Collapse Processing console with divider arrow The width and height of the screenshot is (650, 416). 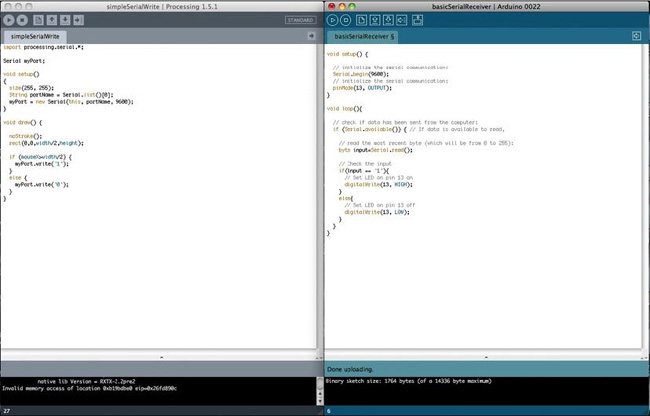[162, 357]
